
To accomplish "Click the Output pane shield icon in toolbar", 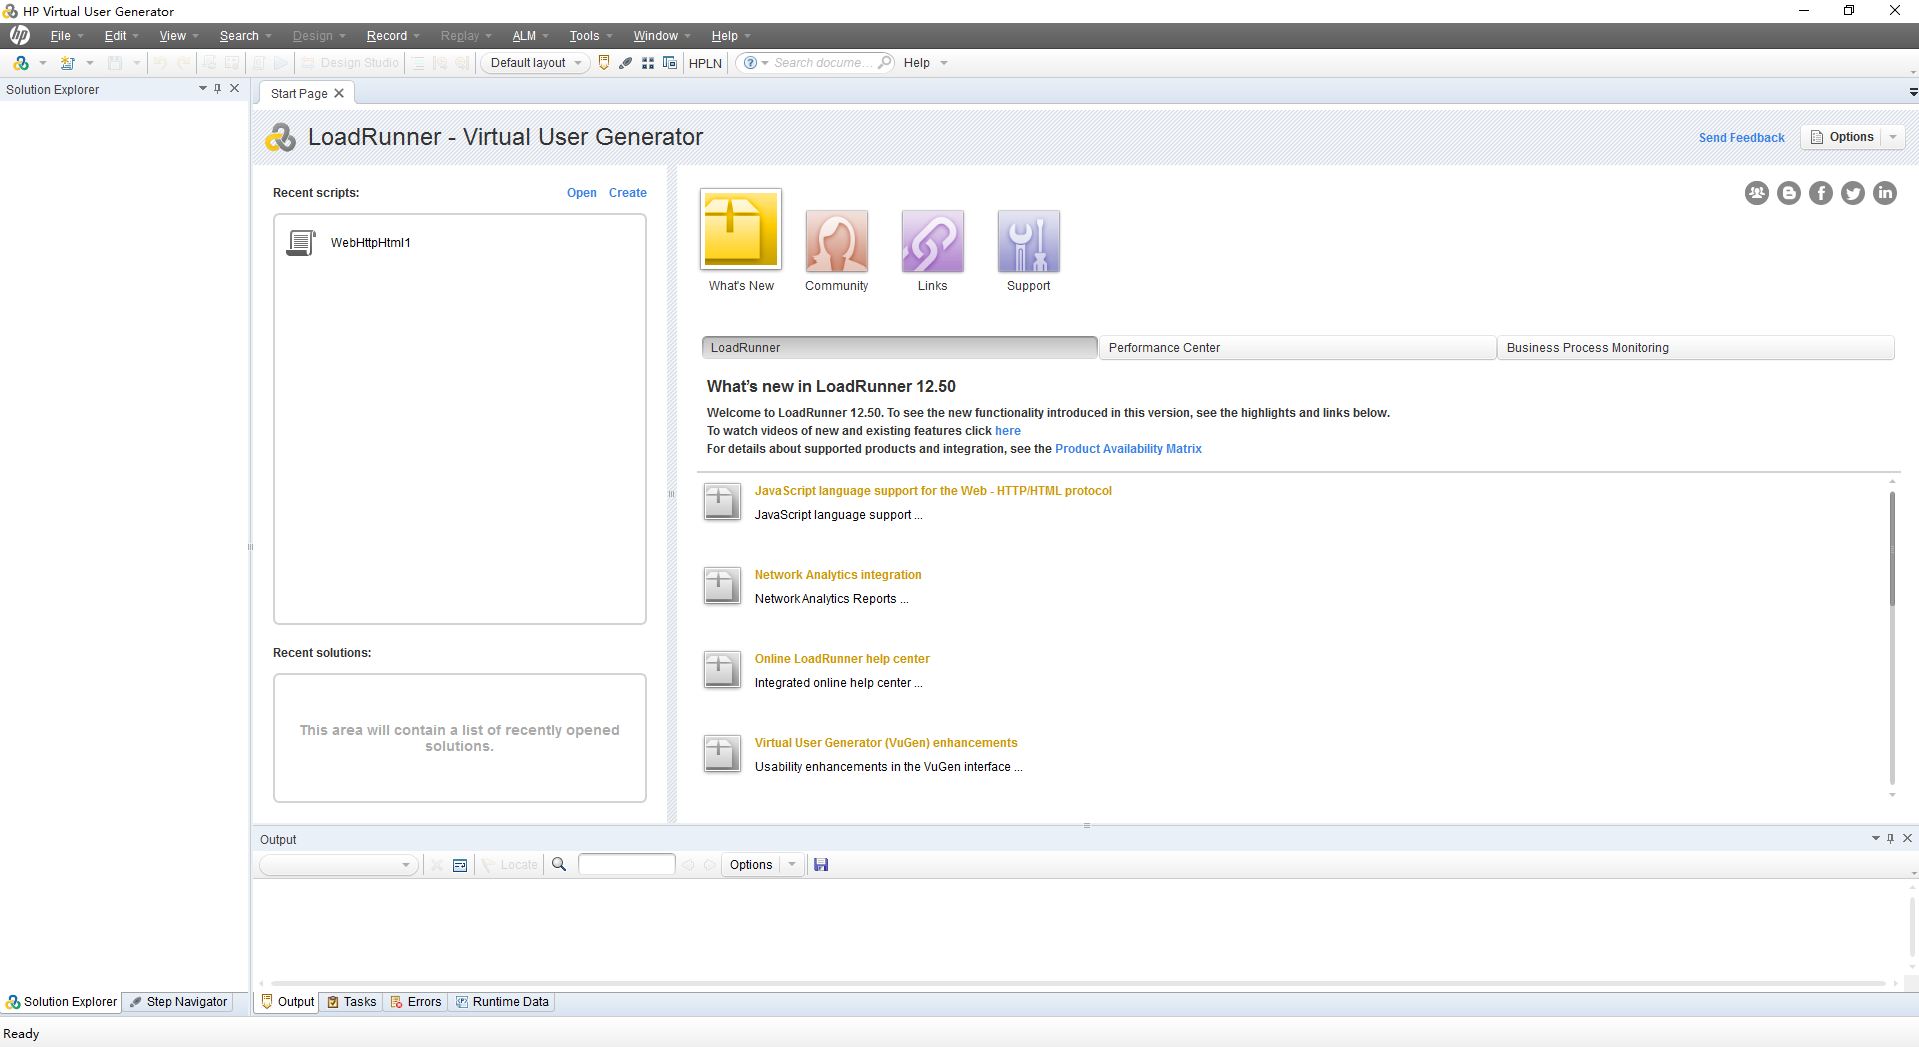I will (x=604, y=63).
